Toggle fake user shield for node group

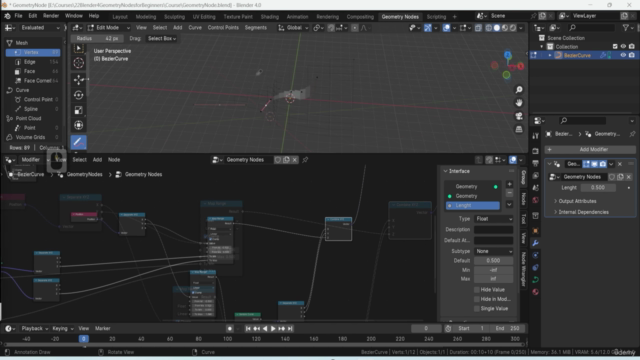(278, 160)
